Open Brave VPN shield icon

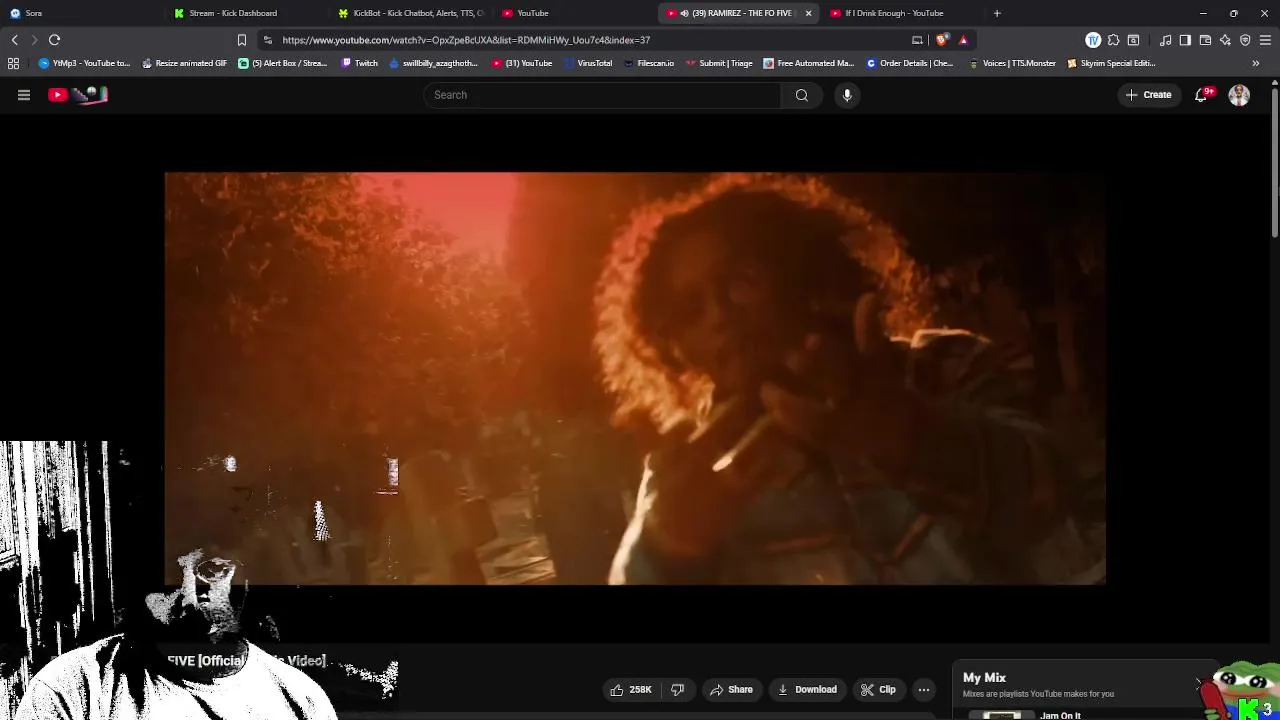pyautogui.click(x=1245, y=40)
